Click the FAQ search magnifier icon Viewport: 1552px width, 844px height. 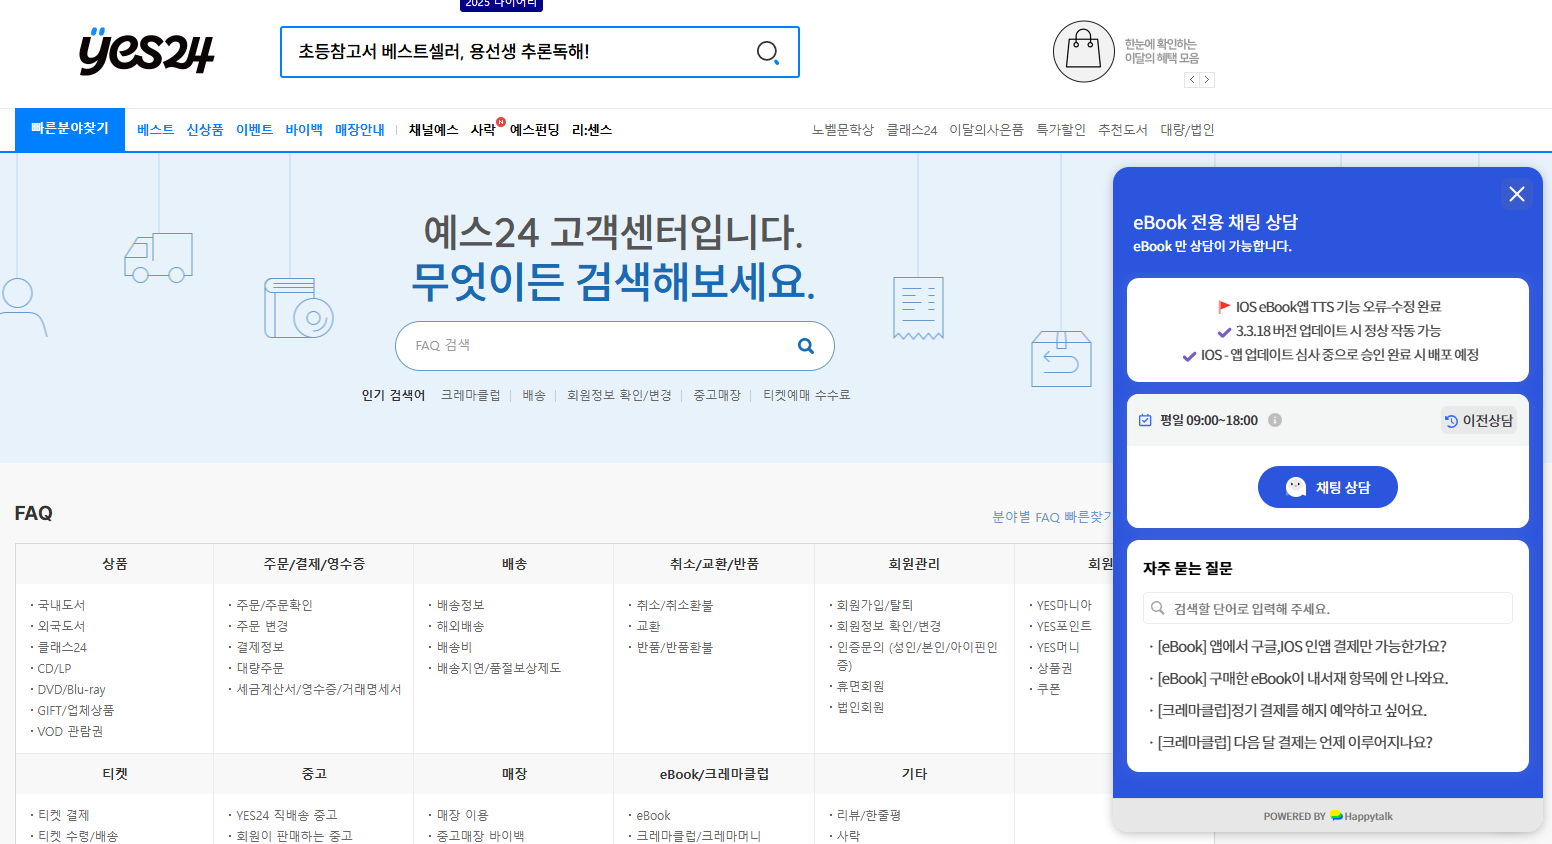tap(805, 346)
